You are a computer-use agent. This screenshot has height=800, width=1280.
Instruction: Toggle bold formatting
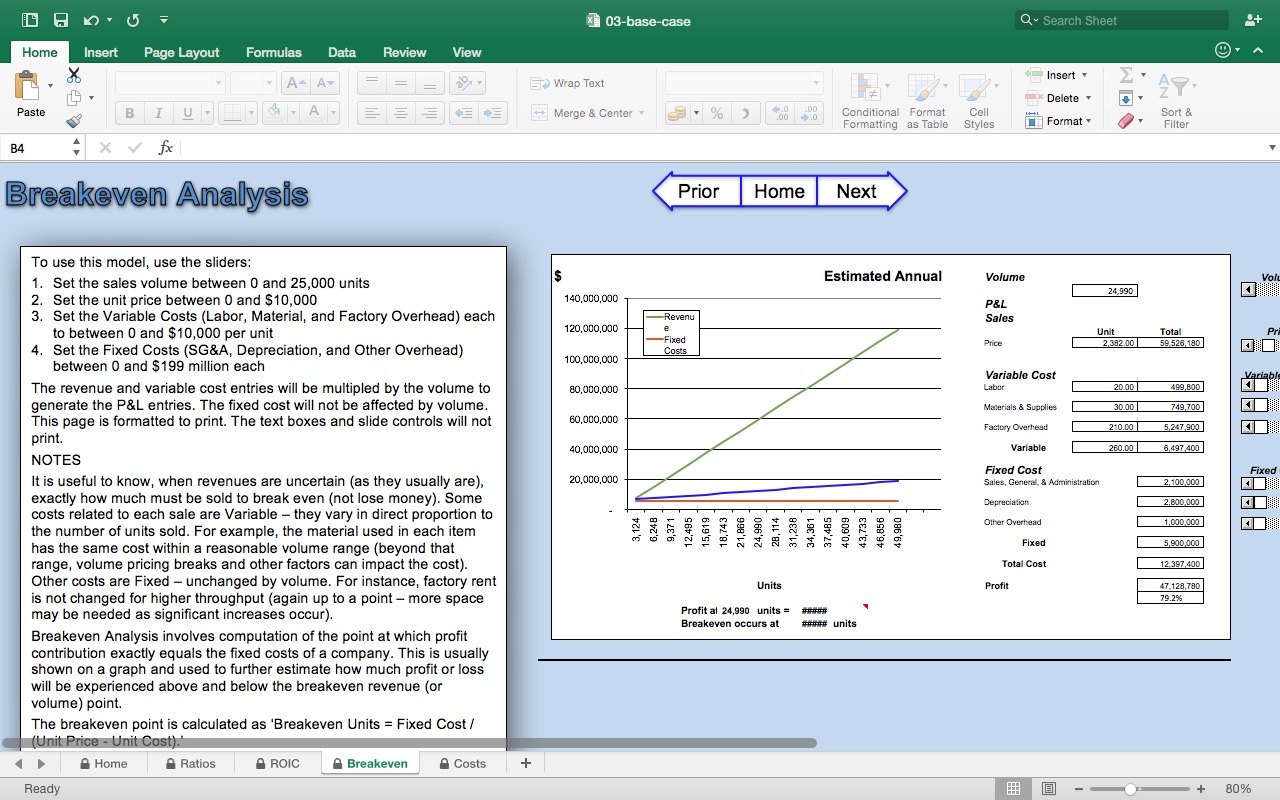tap(129, 112)
